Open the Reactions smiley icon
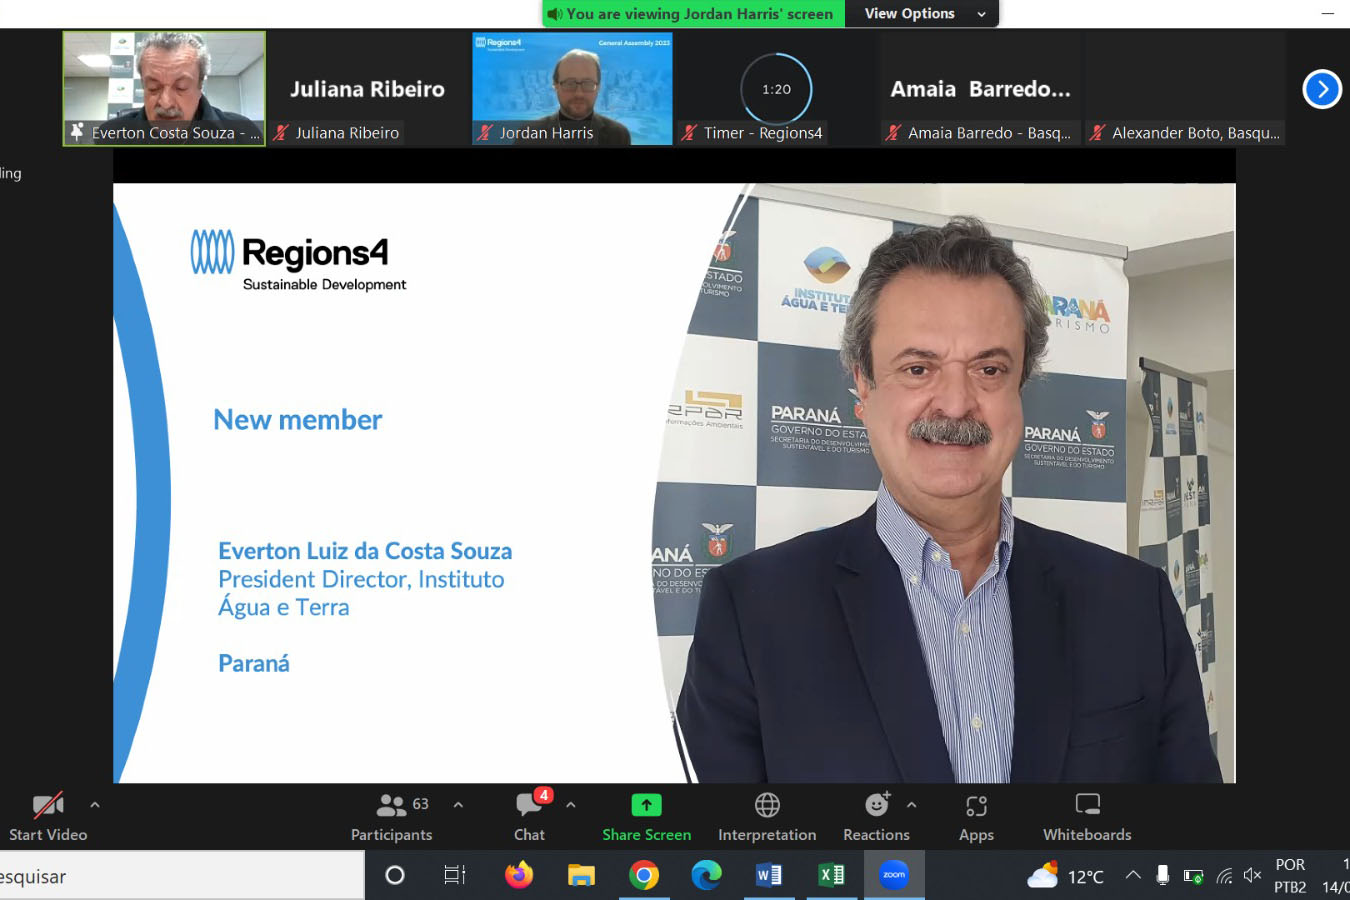This screenshot has width=1350, height=900. pyautogui.click(x=877, y=805)
